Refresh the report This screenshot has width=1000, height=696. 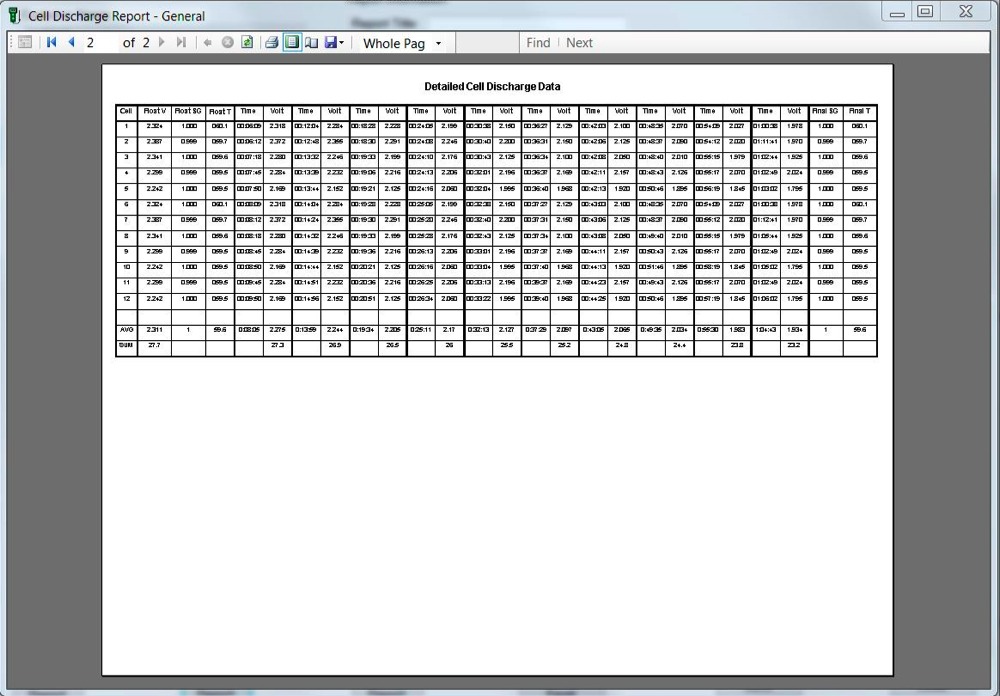[x=246, y=43]
